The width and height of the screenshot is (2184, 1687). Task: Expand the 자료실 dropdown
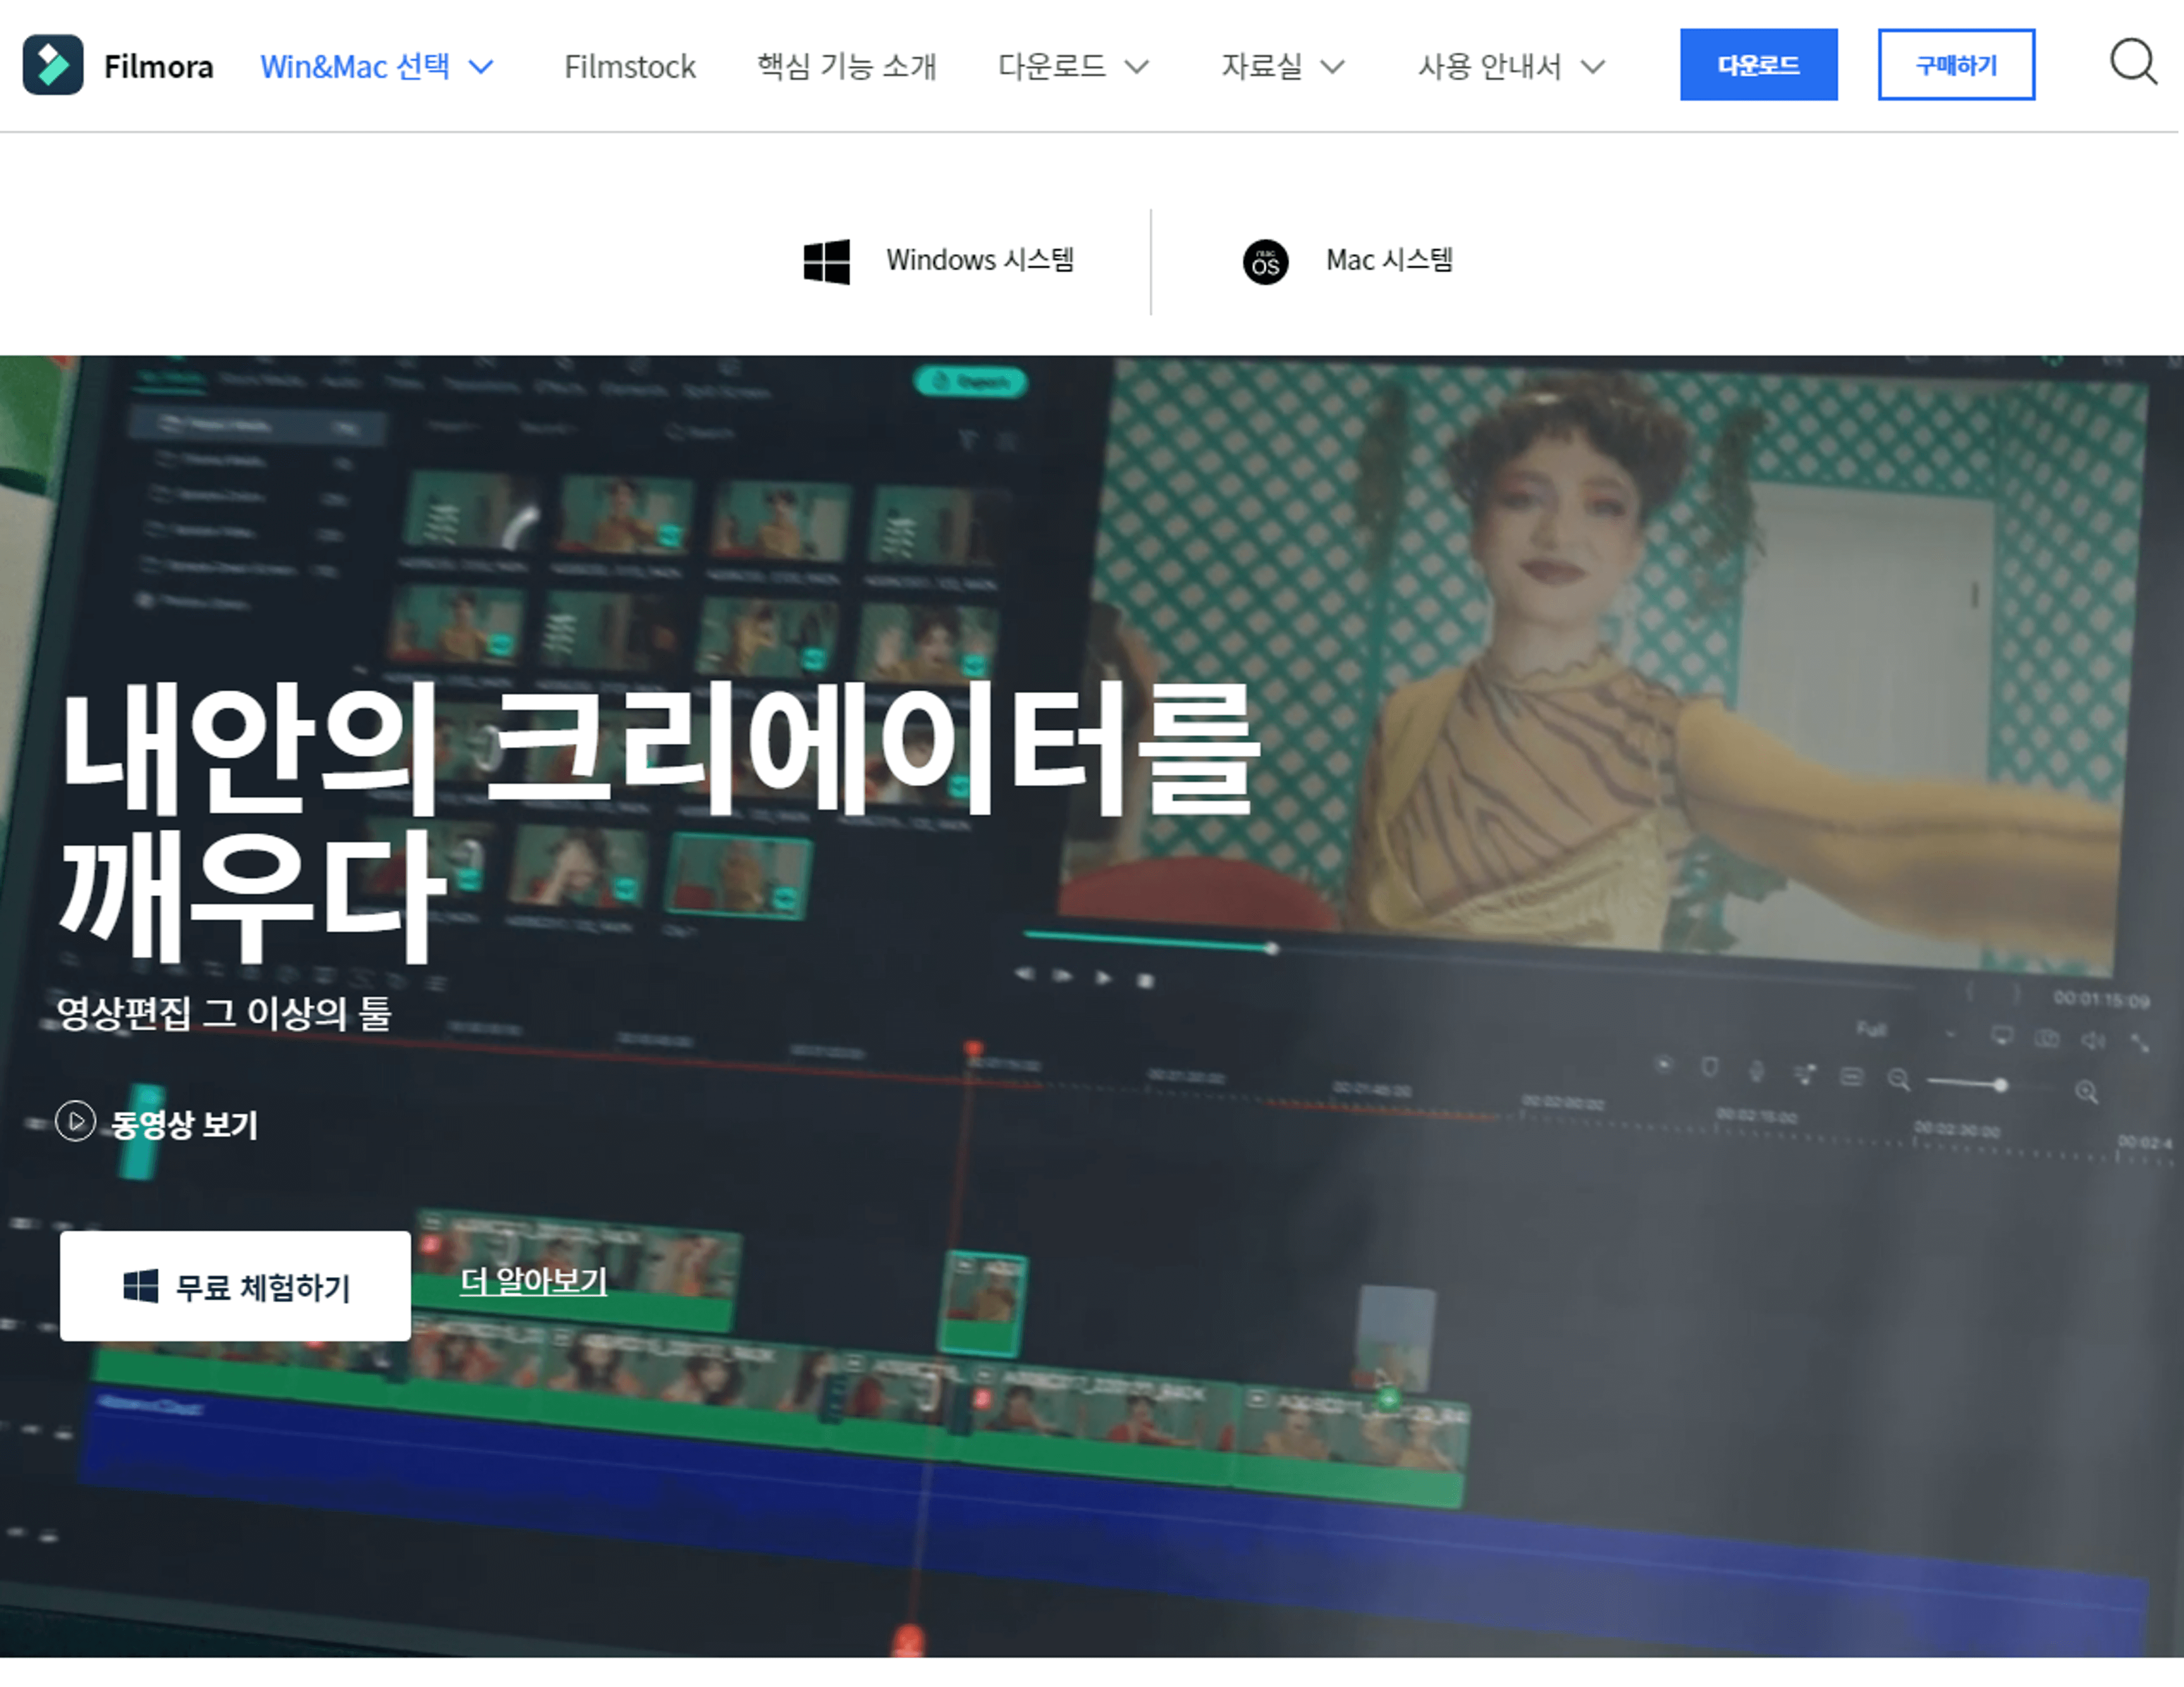coord(1283,67)
